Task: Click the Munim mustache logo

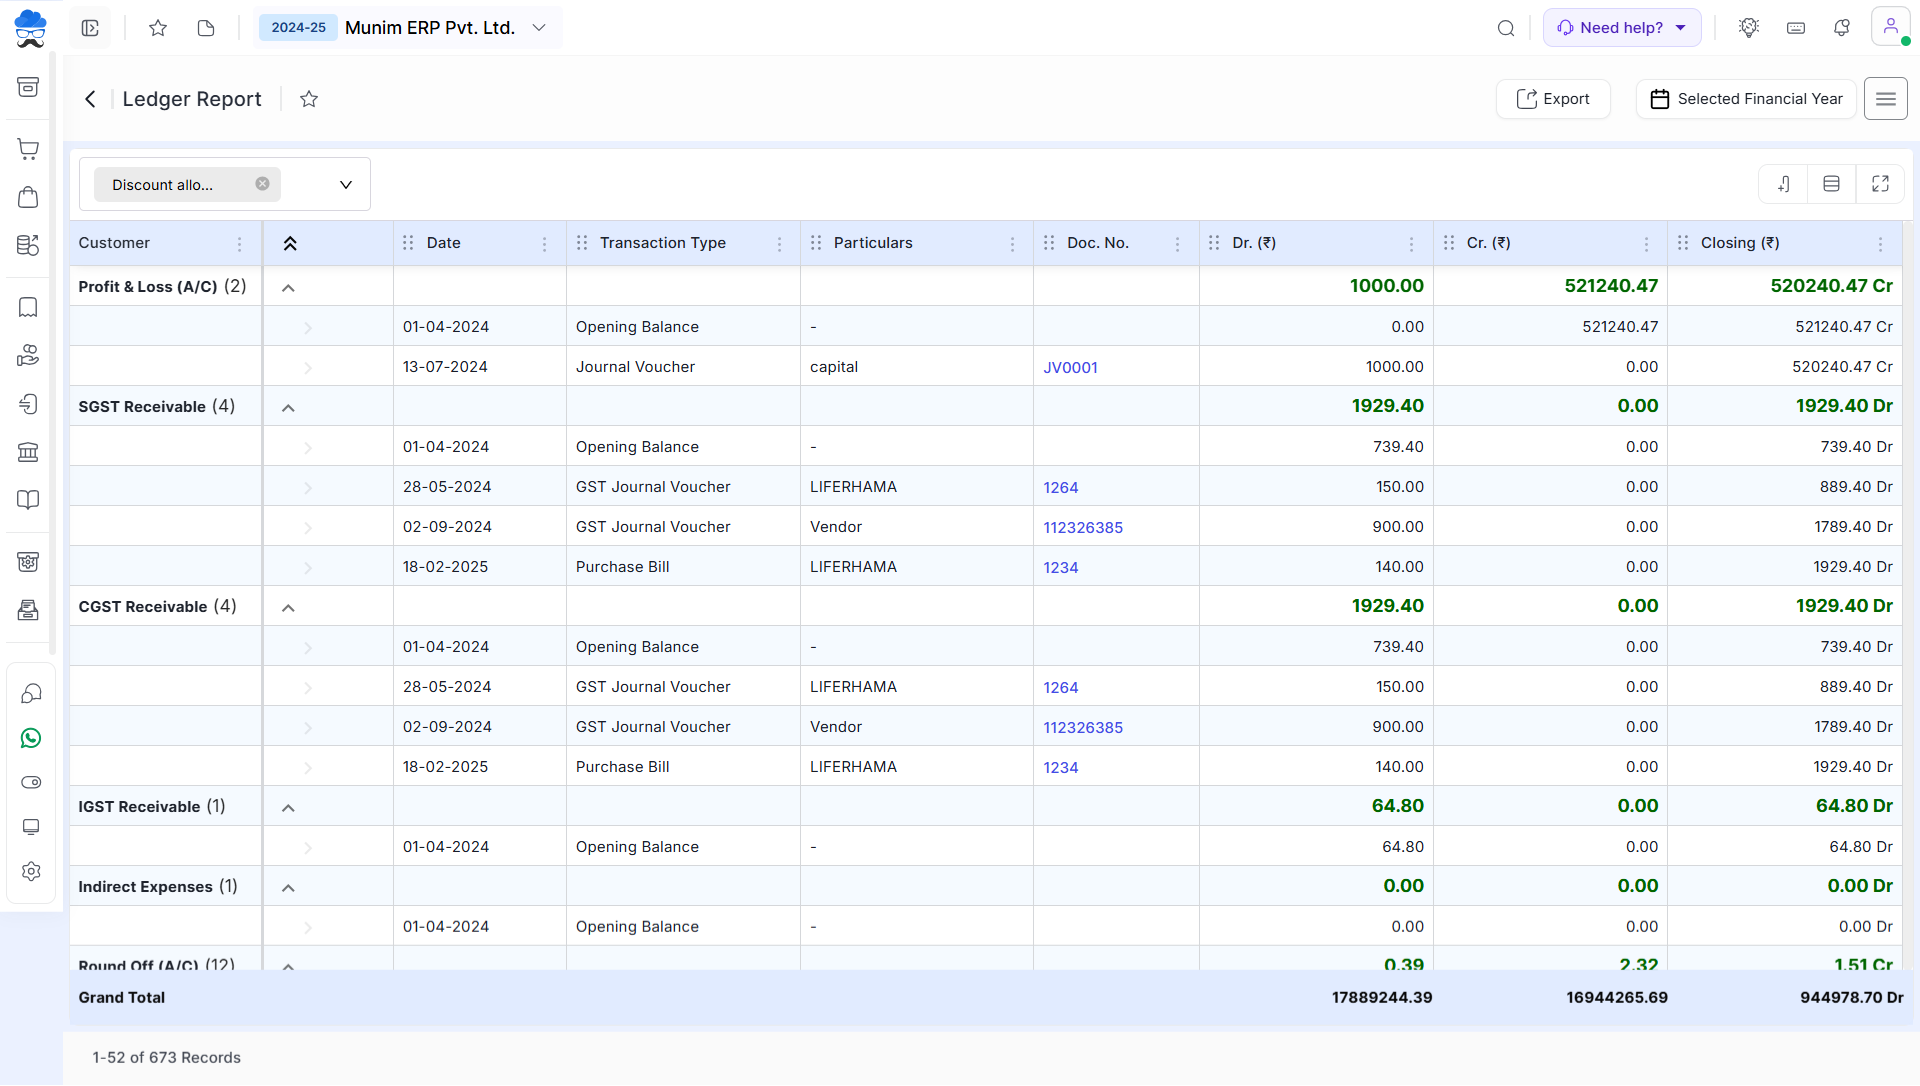Action: coord(30,28)
